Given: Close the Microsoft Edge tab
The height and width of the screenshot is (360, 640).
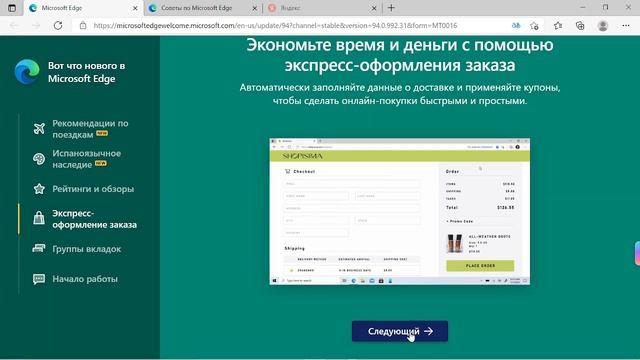Looking at the screenshot, I should (135, 8).
